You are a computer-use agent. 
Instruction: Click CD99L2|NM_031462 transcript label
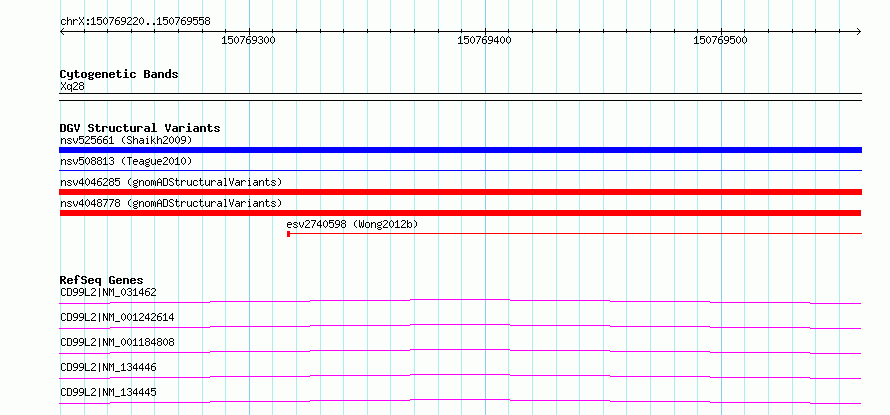pos(108,292)
